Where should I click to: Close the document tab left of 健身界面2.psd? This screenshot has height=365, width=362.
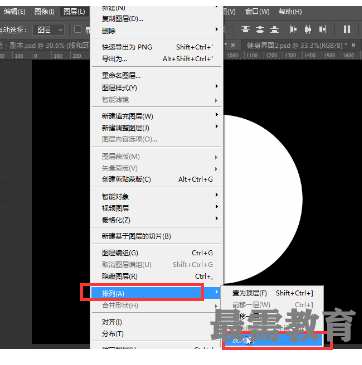tap(233, 45)
